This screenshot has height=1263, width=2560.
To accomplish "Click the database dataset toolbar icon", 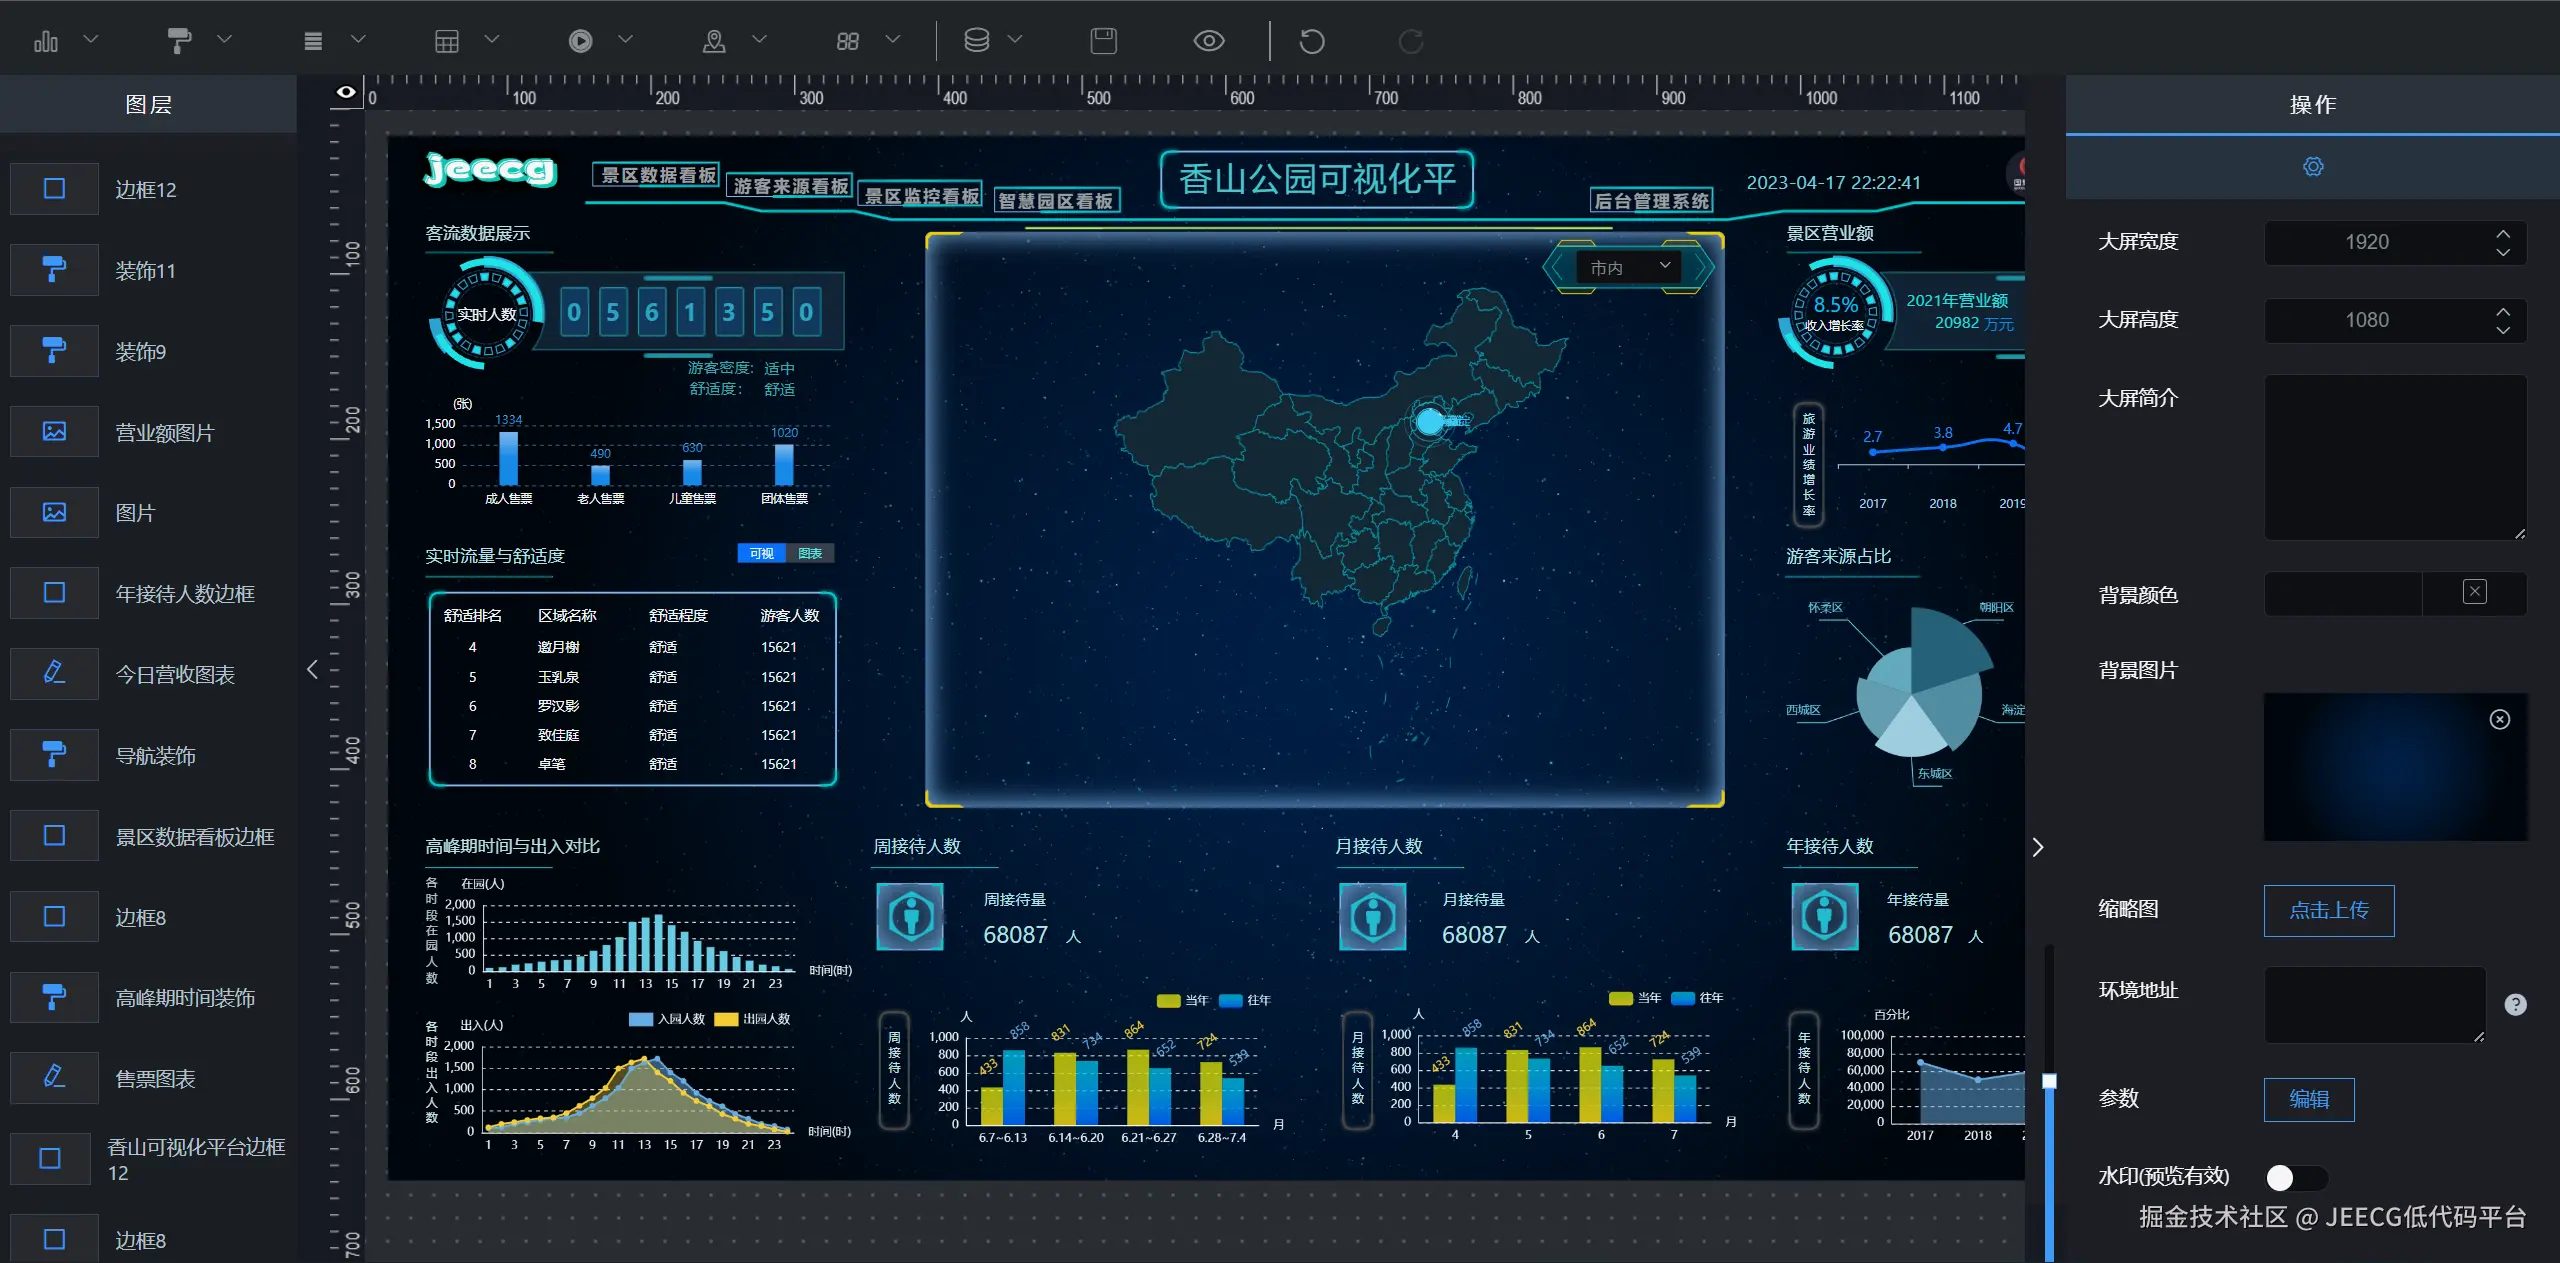I will tap(977, 41).
